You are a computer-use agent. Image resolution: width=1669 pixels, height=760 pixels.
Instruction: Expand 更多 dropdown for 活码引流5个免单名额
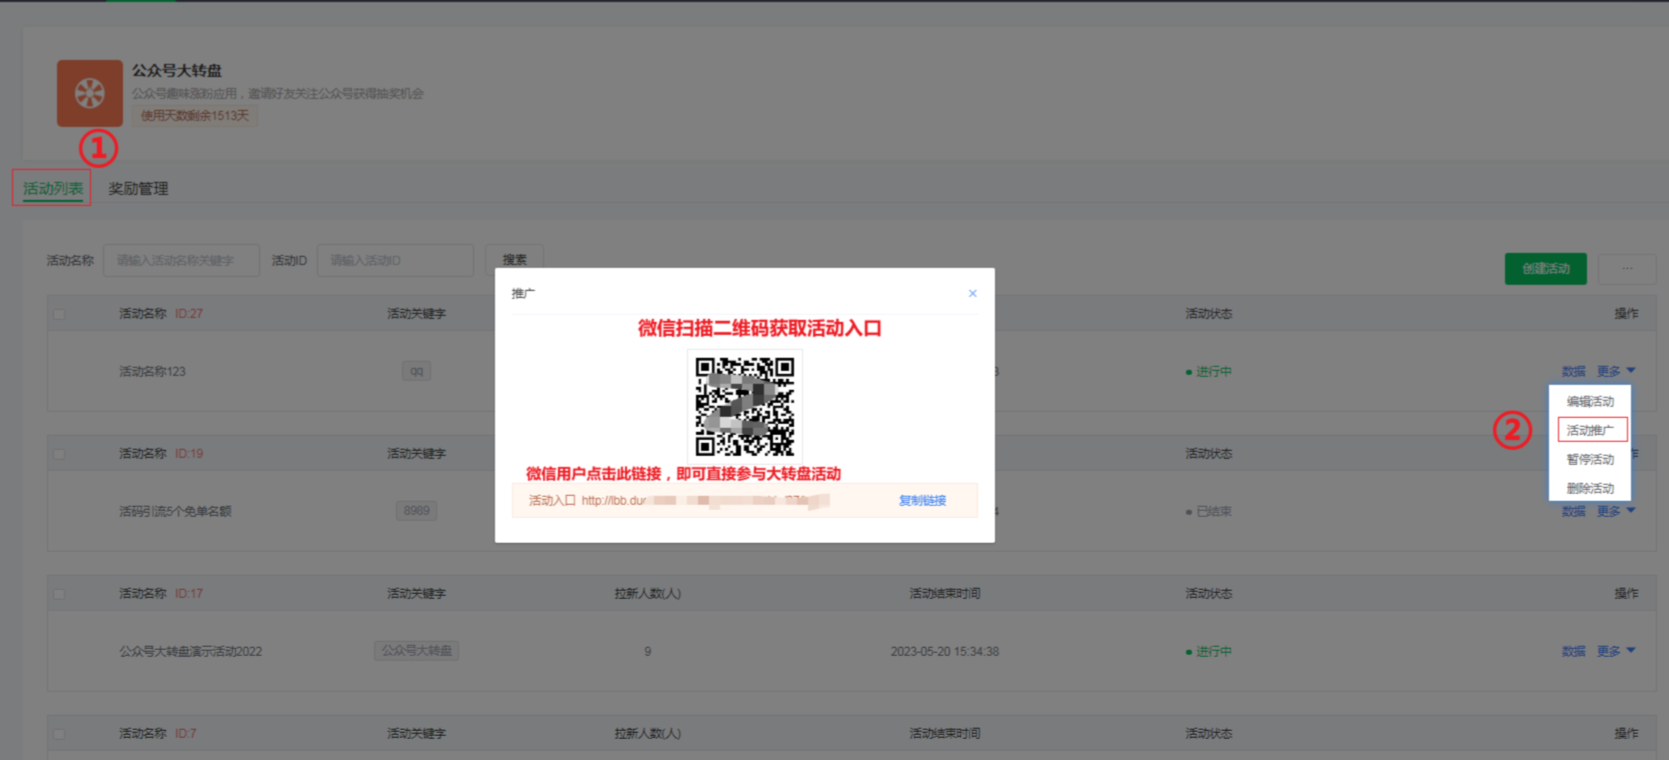pyautogui.click(x=1615, y=511)
